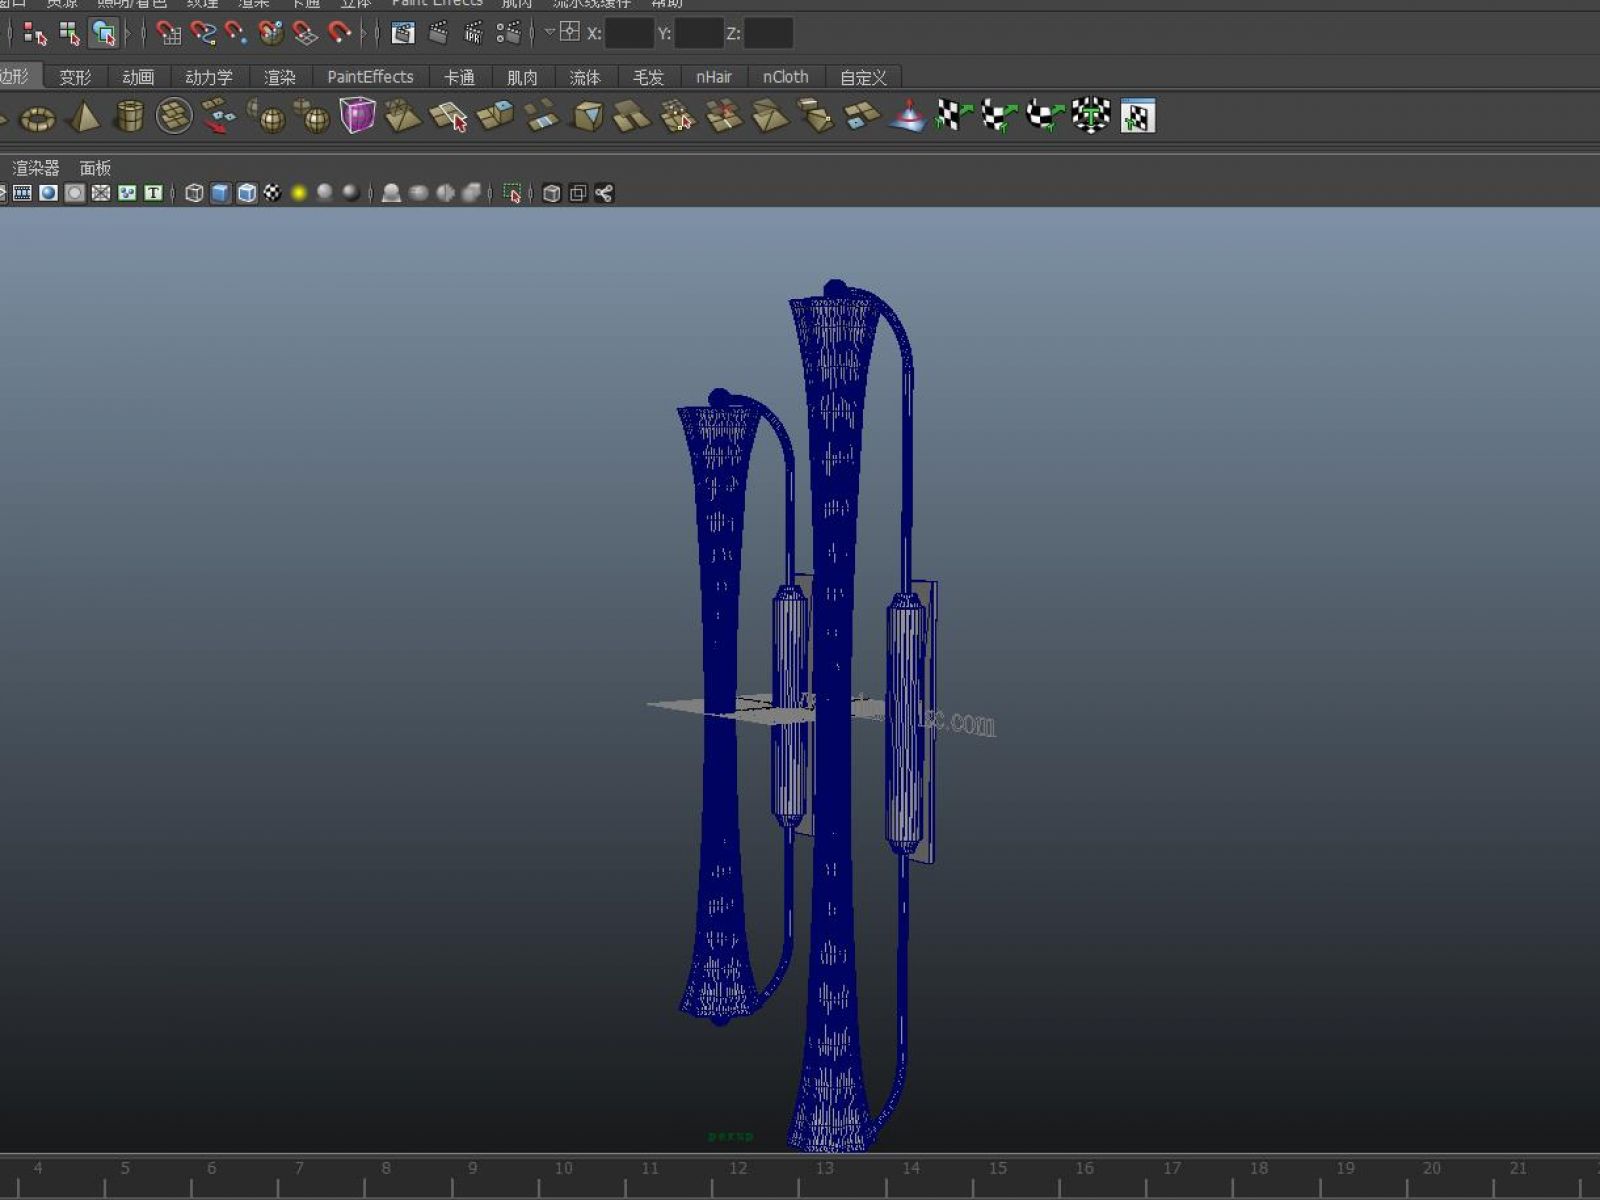Open the 面板 panel menu

[x=95, y=168]
